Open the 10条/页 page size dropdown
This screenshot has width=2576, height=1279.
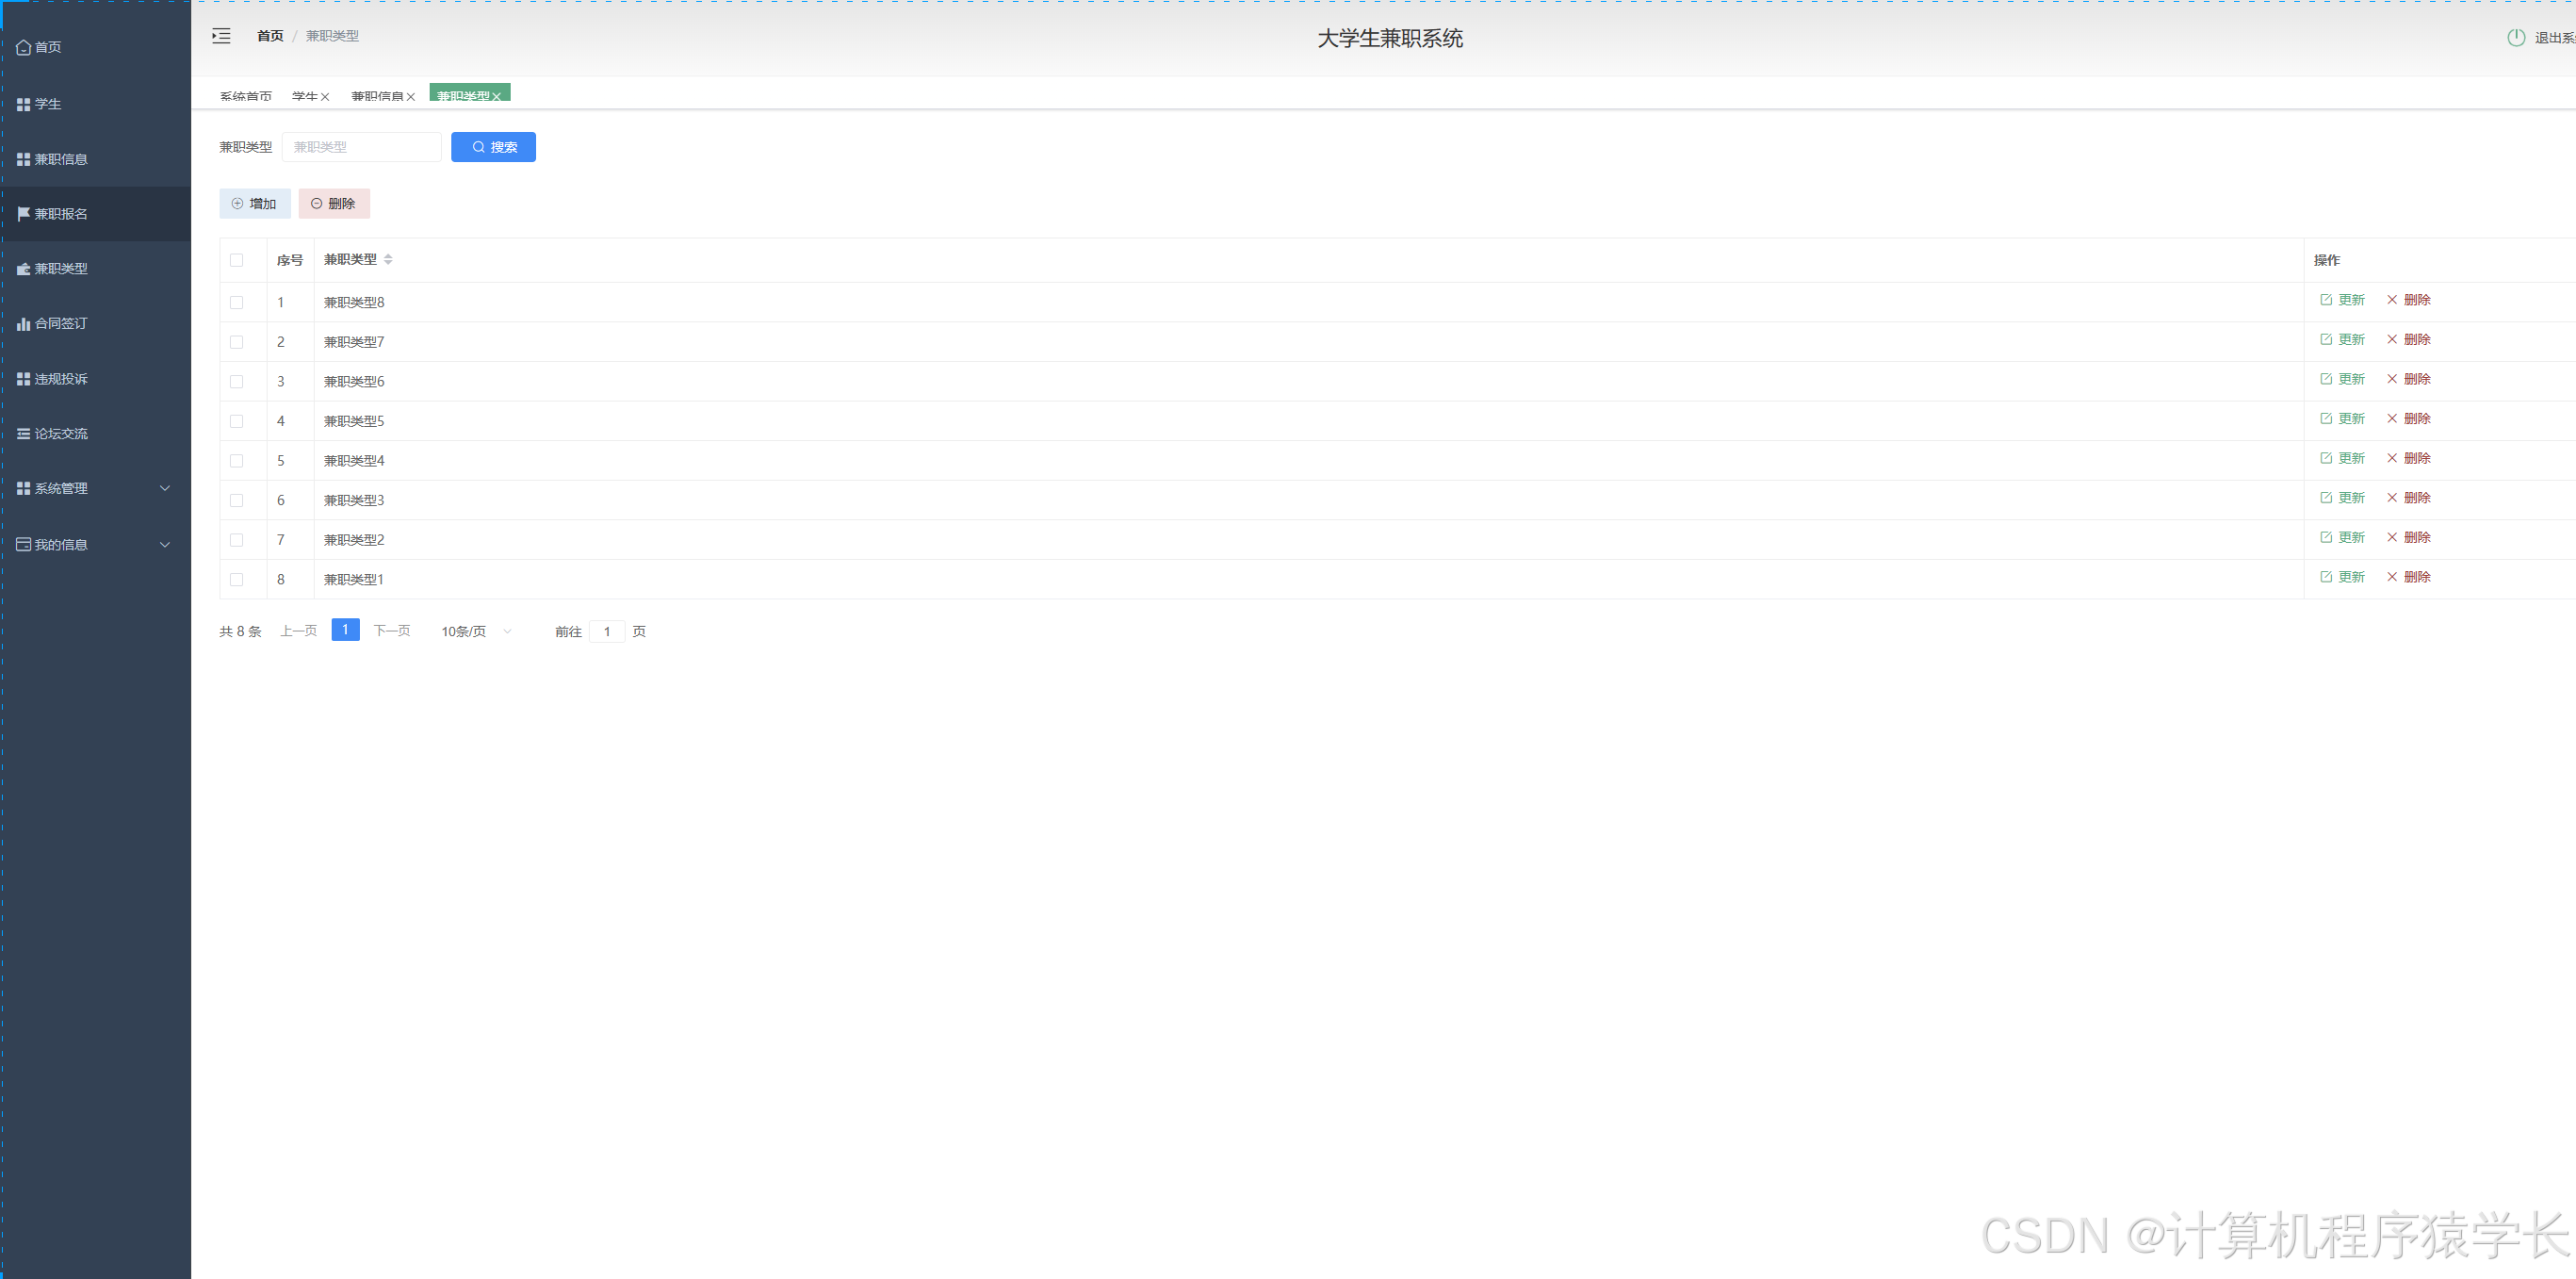[476, 632]
